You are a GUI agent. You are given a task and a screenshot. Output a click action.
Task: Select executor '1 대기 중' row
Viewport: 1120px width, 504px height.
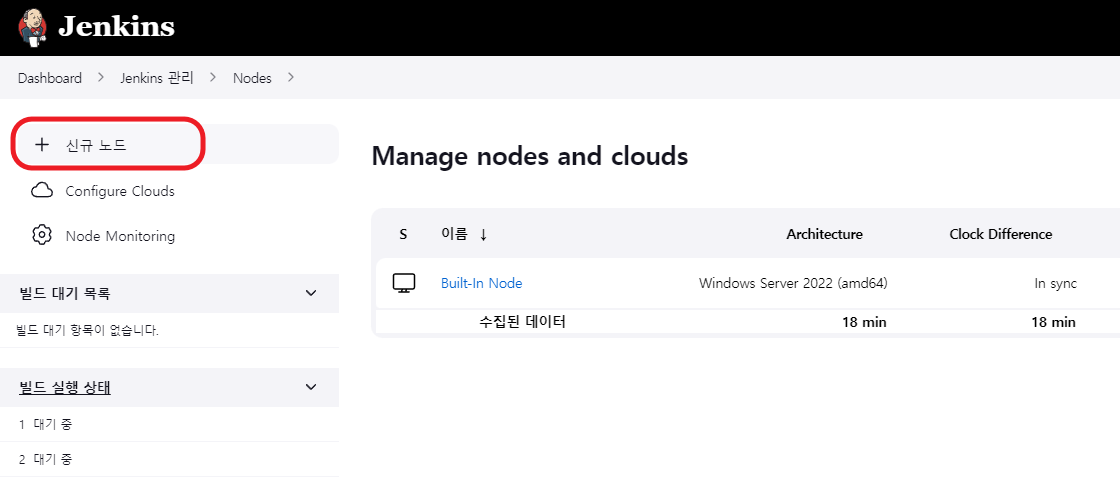[169, 425]
